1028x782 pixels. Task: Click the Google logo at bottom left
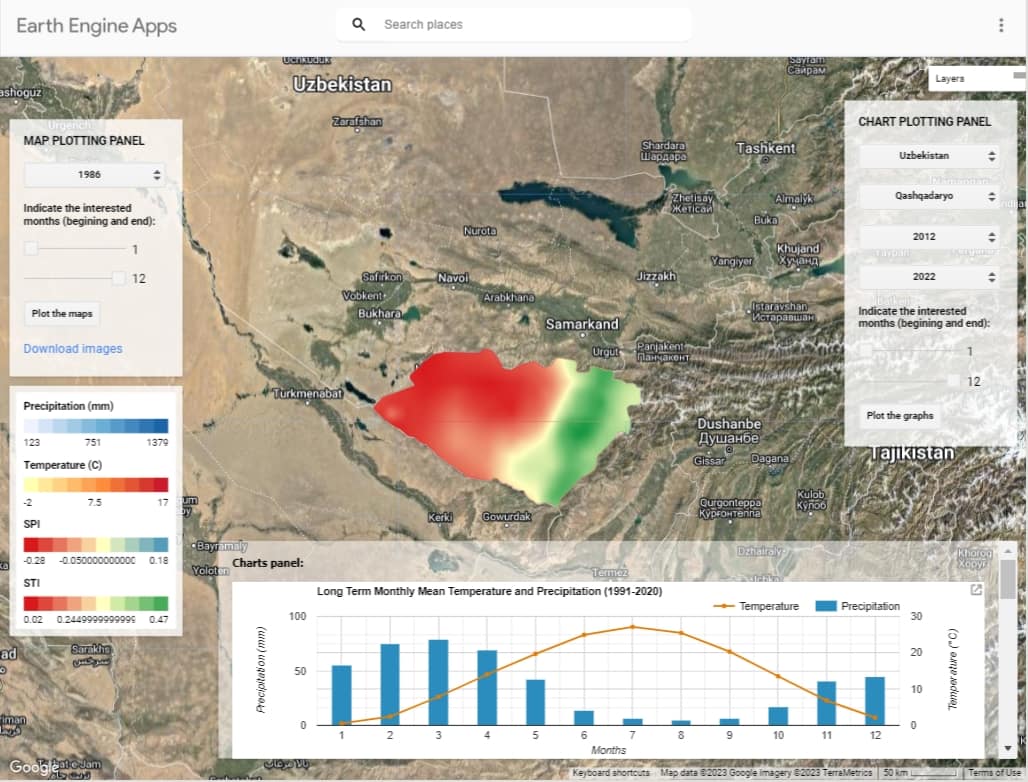coord(35,766)
